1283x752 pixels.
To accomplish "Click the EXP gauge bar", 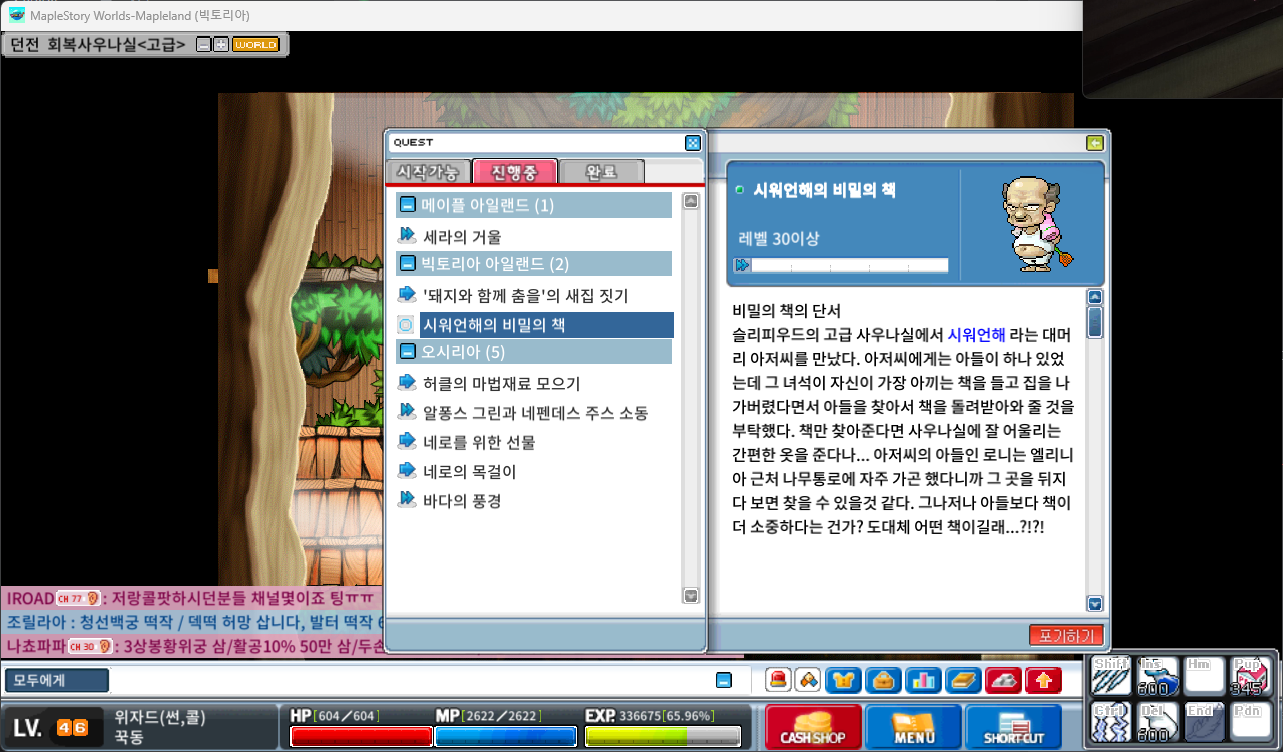I will point(662,737).
